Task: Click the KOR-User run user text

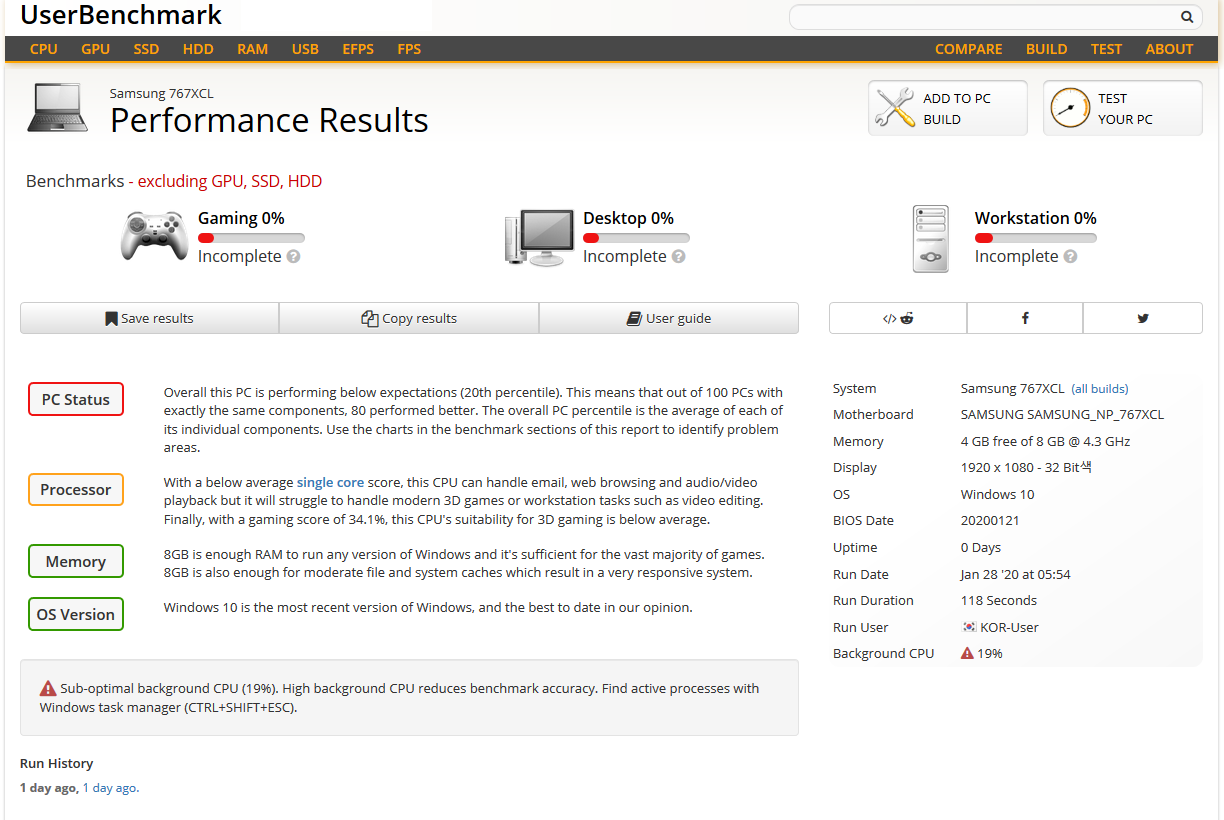Action: (x=1010, y=627)
